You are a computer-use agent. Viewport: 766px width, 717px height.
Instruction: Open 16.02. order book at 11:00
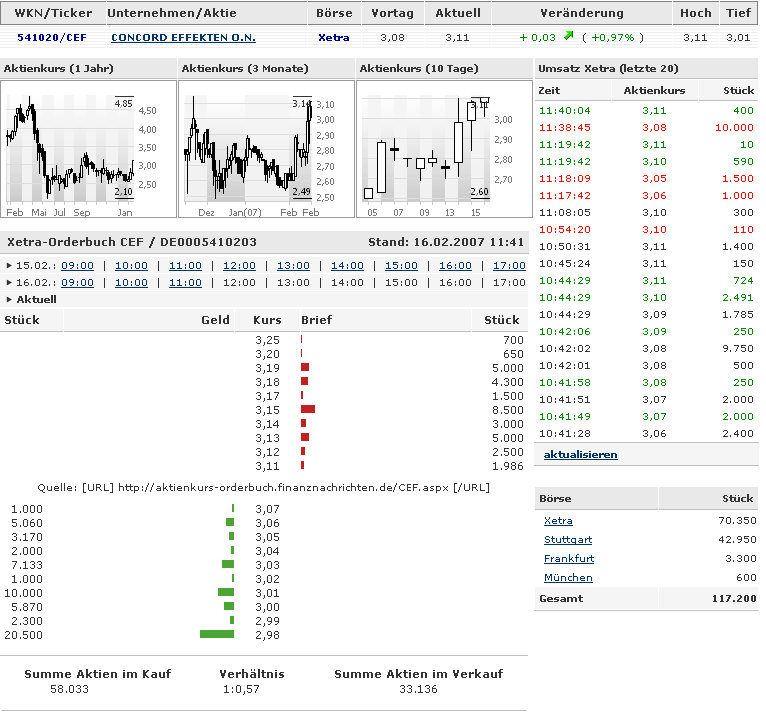pos(185,283)
